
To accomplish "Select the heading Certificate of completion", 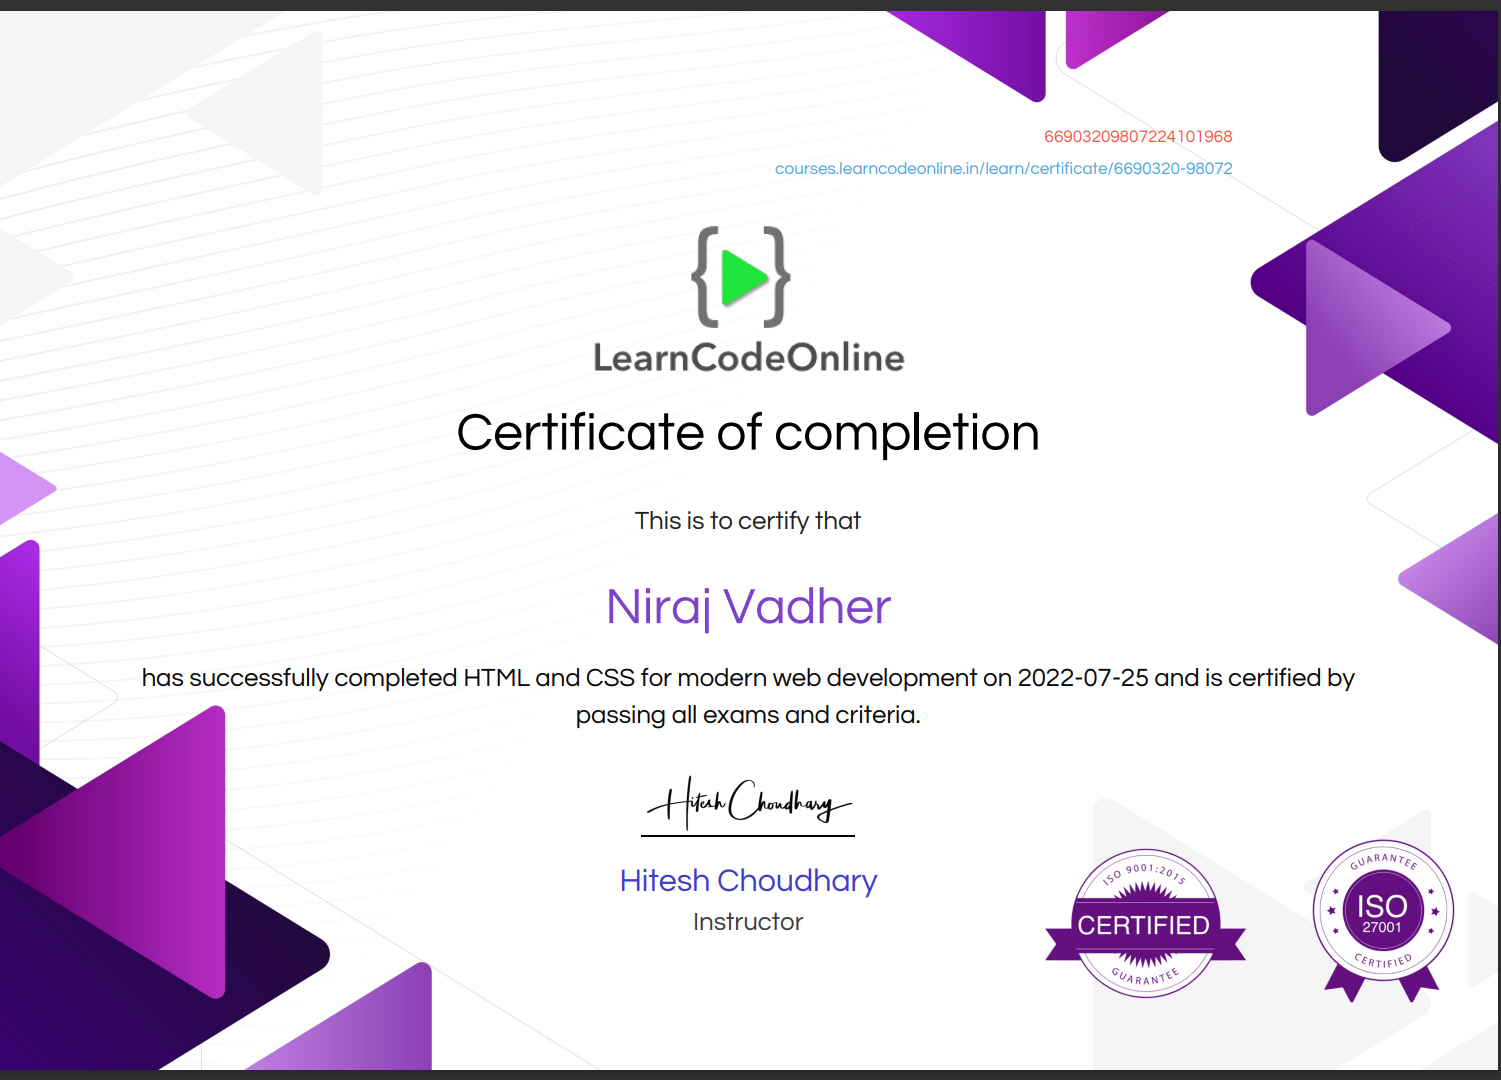I will (748, 433).
